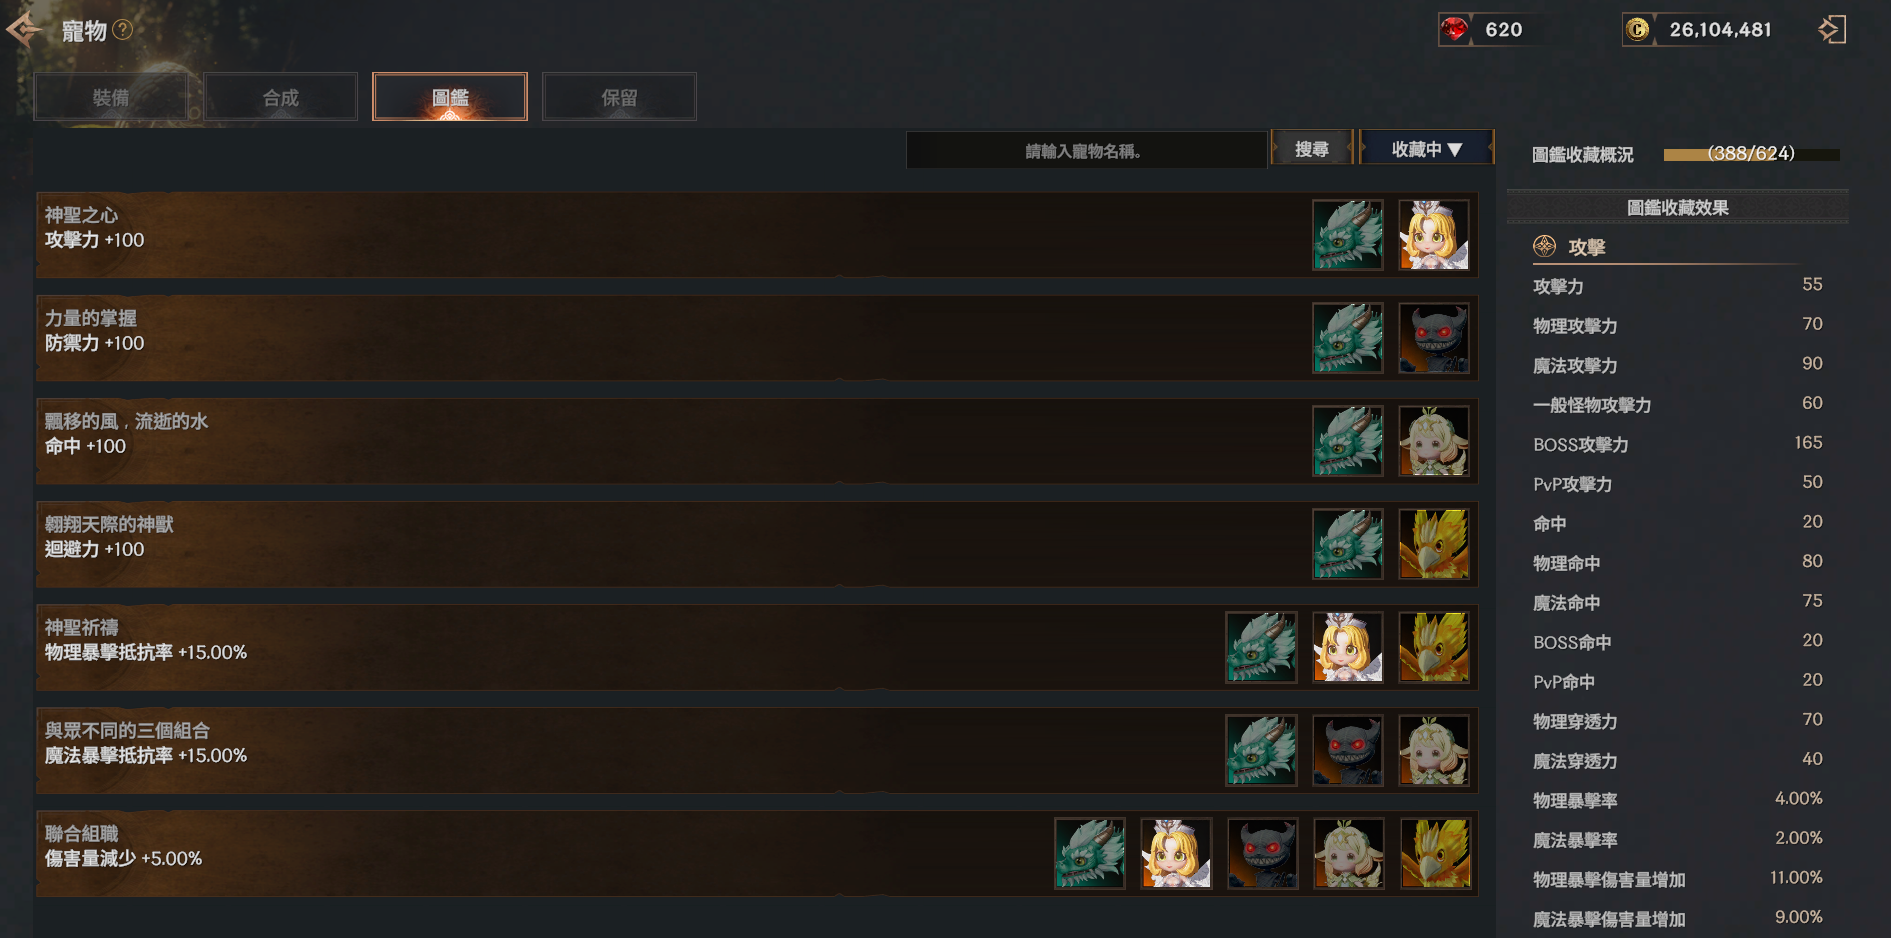
Task: Open the help question mark next to 寵物
Action: coord(123,30)
